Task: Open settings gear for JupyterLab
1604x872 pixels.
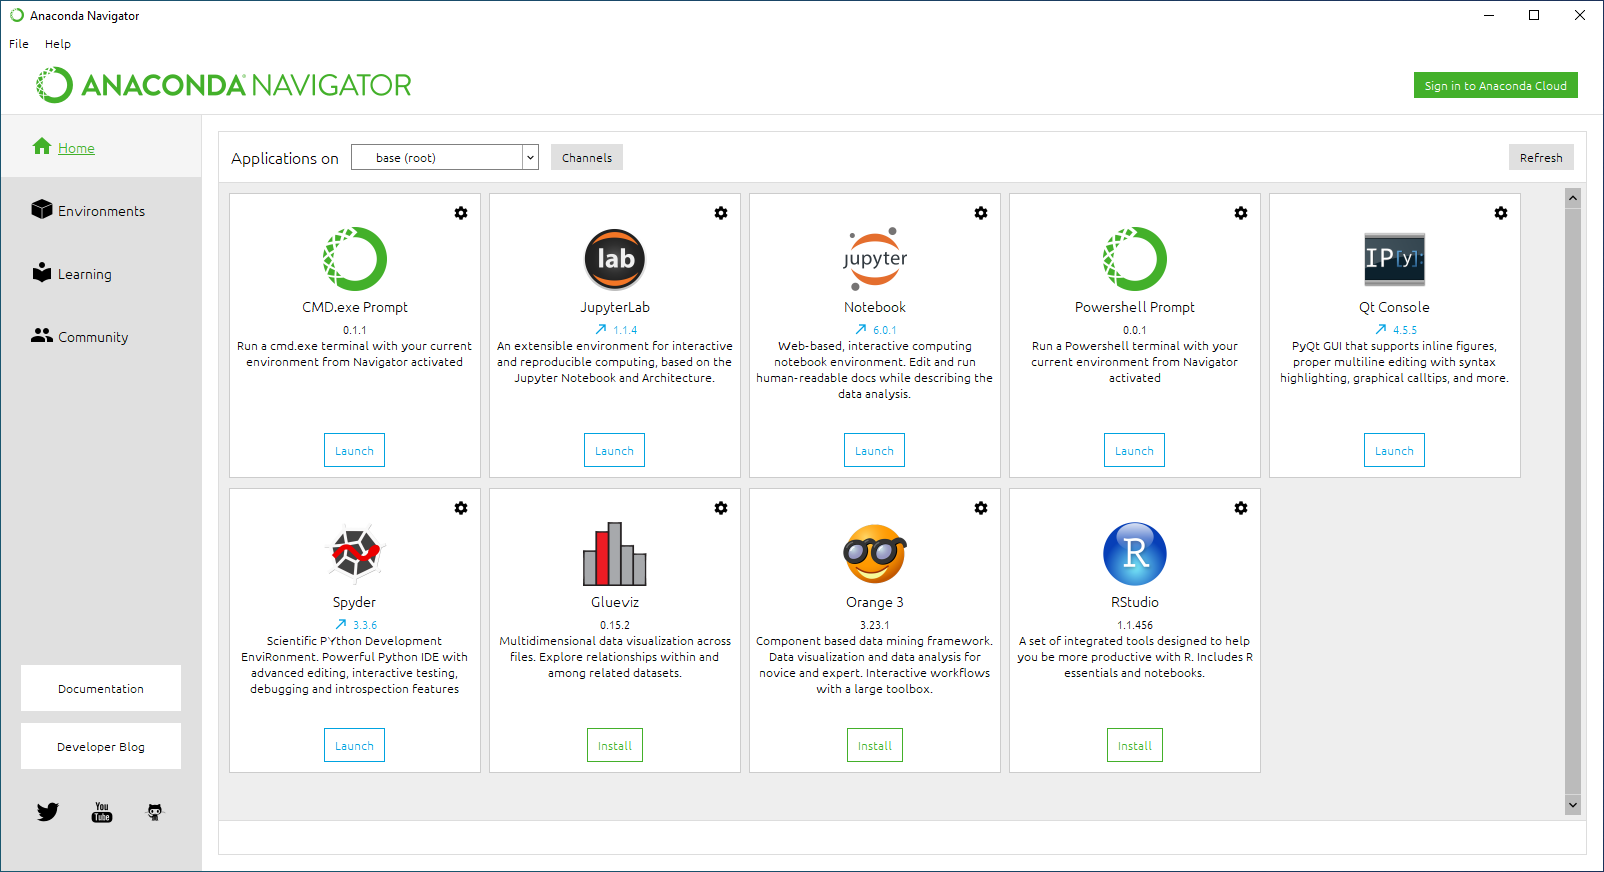Action: (721, 213)
